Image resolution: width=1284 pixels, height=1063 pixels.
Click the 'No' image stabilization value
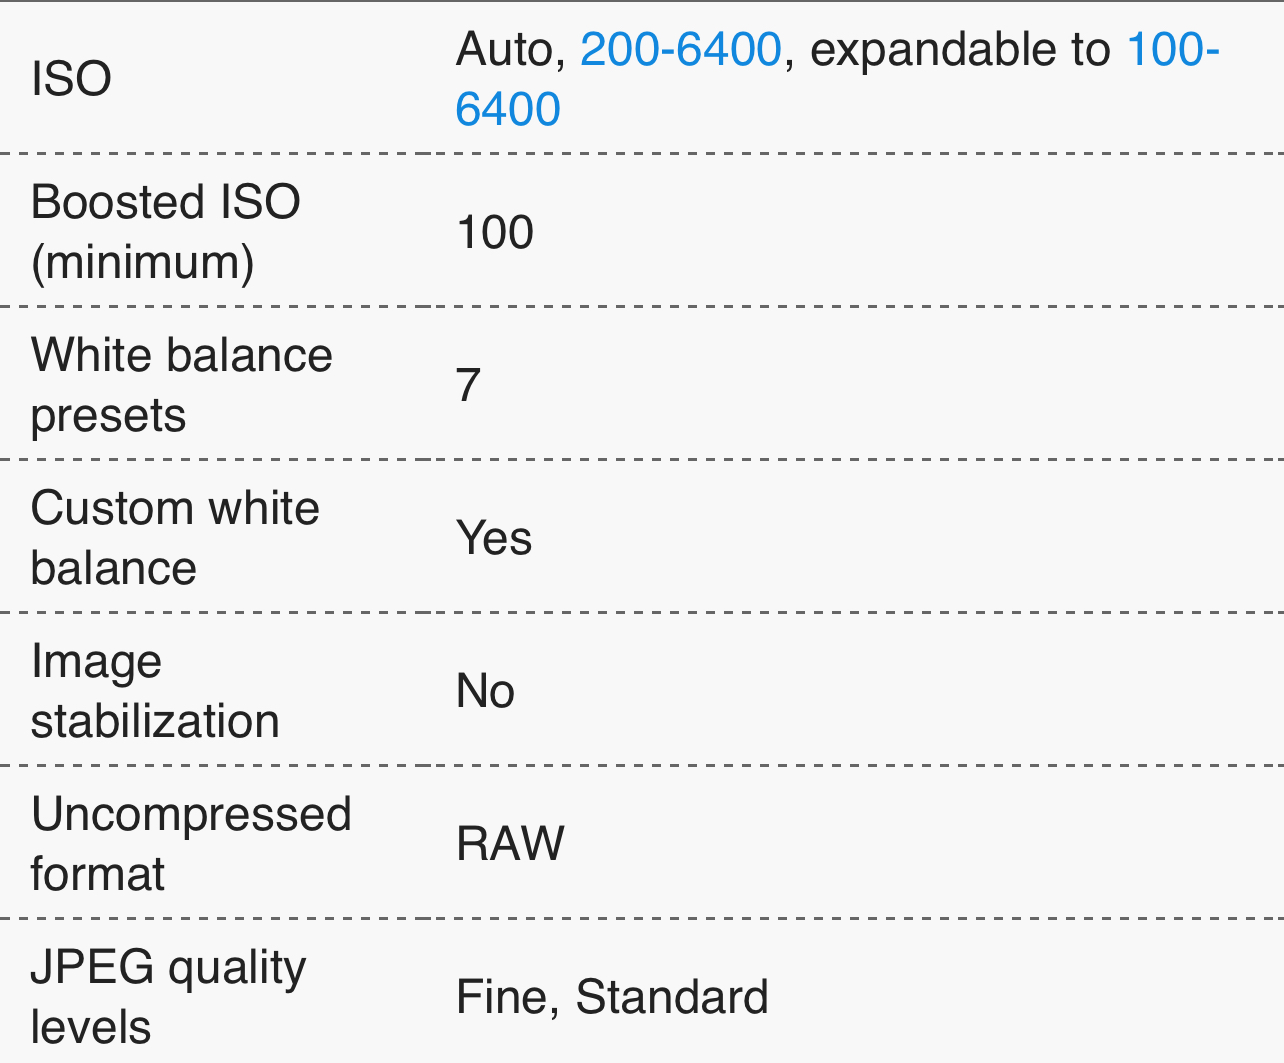(x=485, y=691)
